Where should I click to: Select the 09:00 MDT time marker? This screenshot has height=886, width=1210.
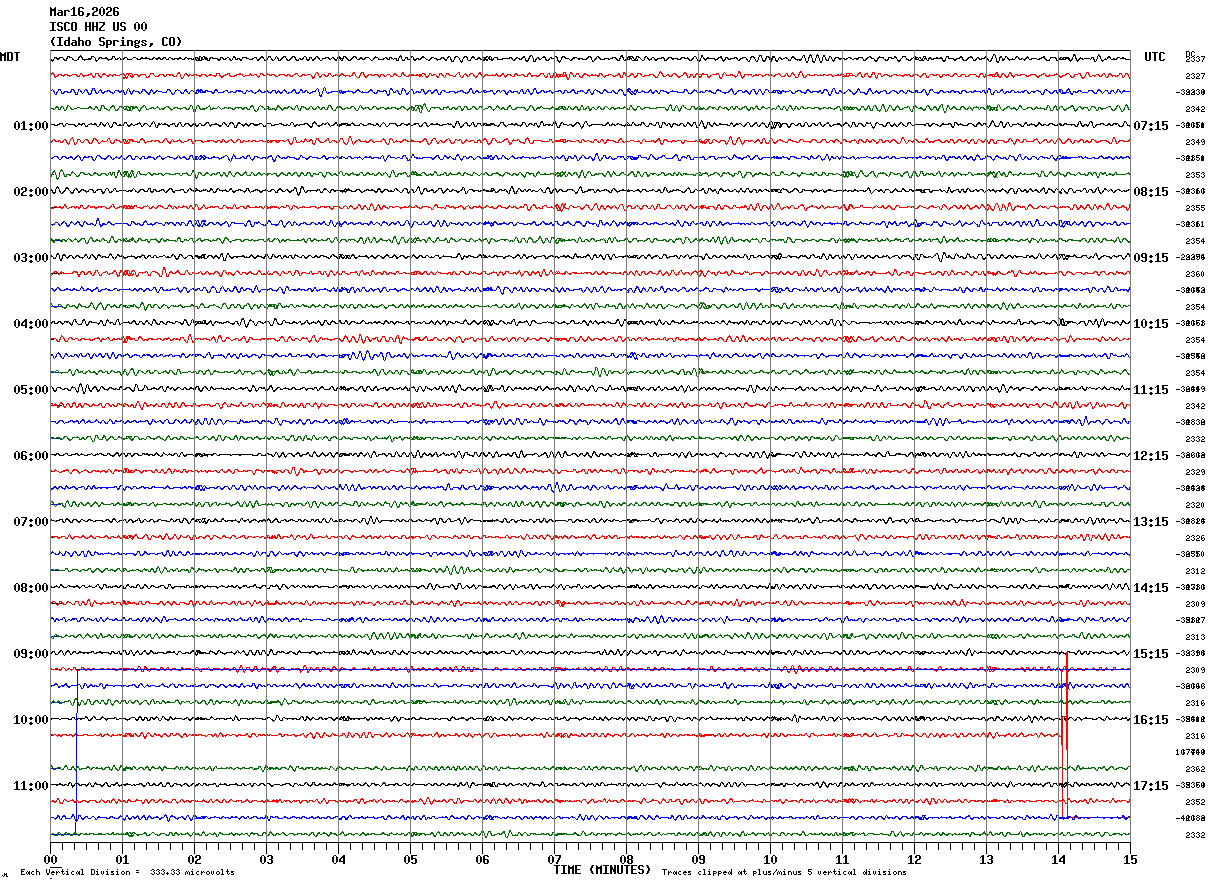(x=30, y=654)
